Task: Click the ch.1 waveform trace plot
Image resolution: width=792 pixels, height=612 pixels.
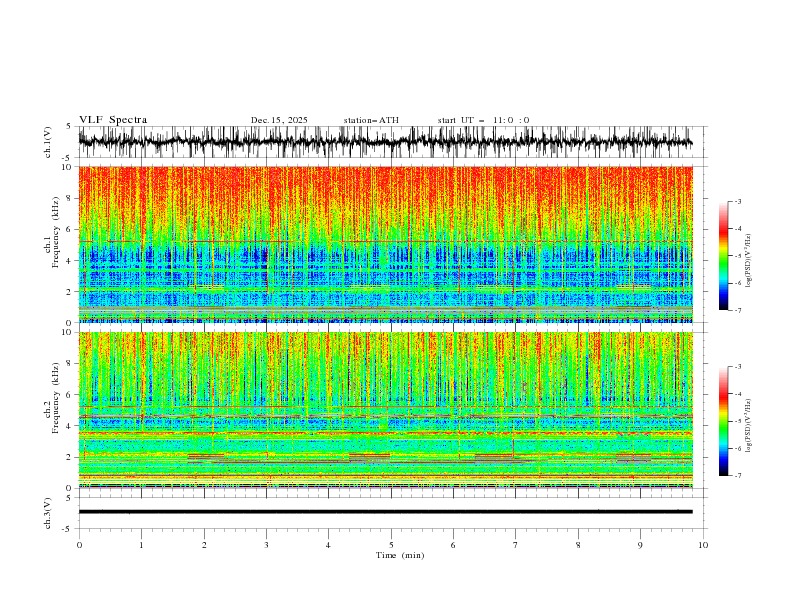Action: point(385,142)
